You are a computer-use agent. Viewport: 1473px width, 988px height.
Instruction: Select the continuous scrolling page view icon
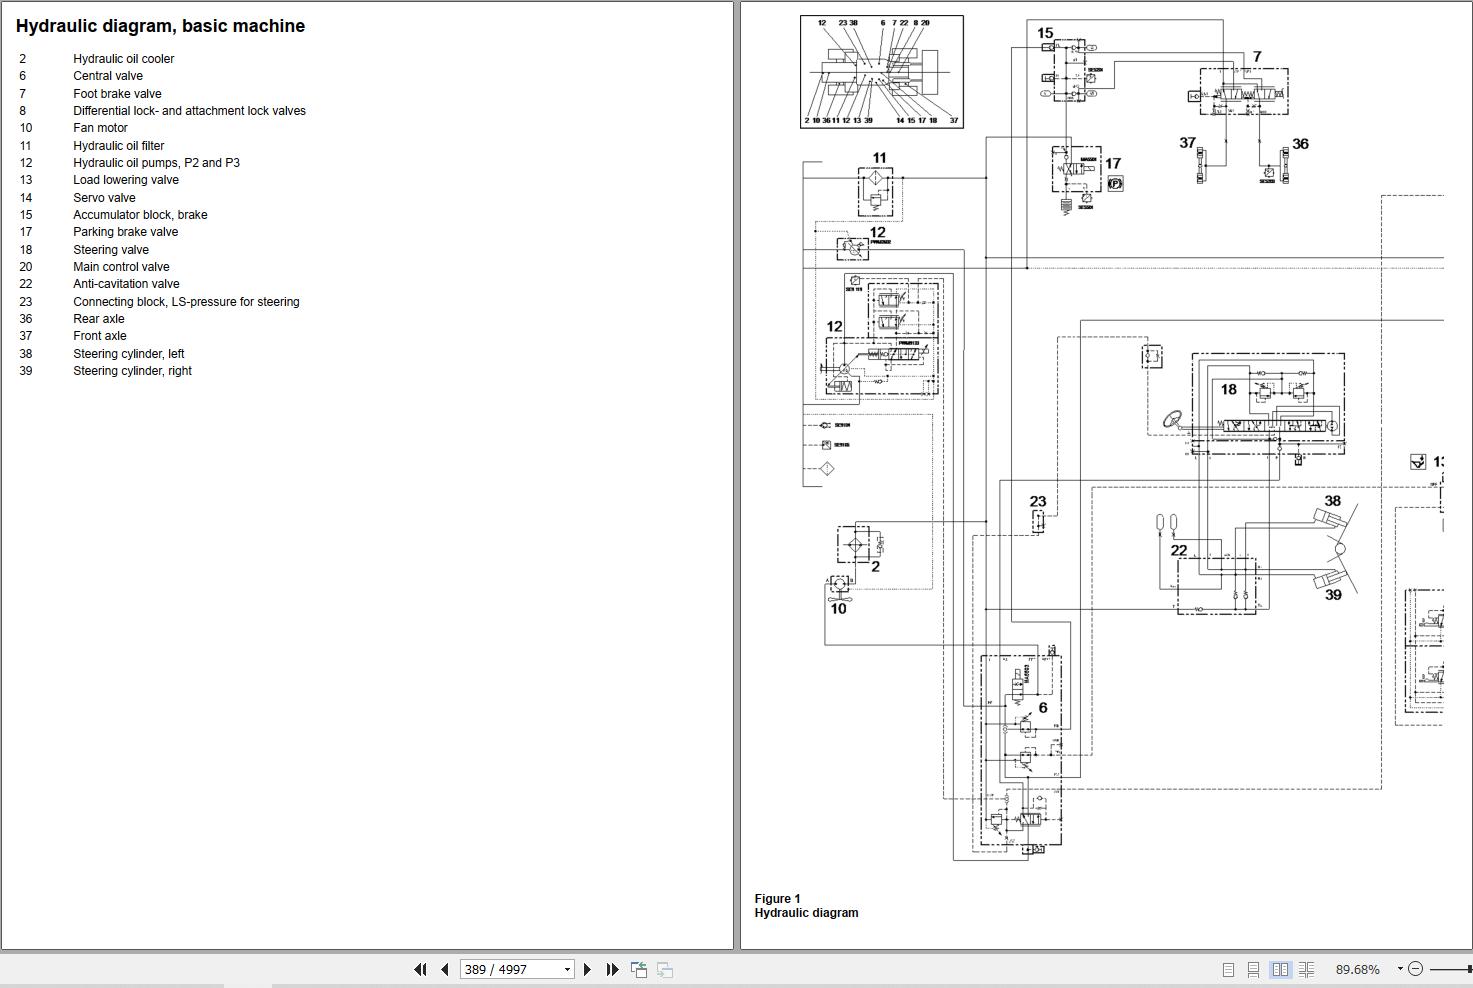pyautogui.click(x=1254, y=969)
